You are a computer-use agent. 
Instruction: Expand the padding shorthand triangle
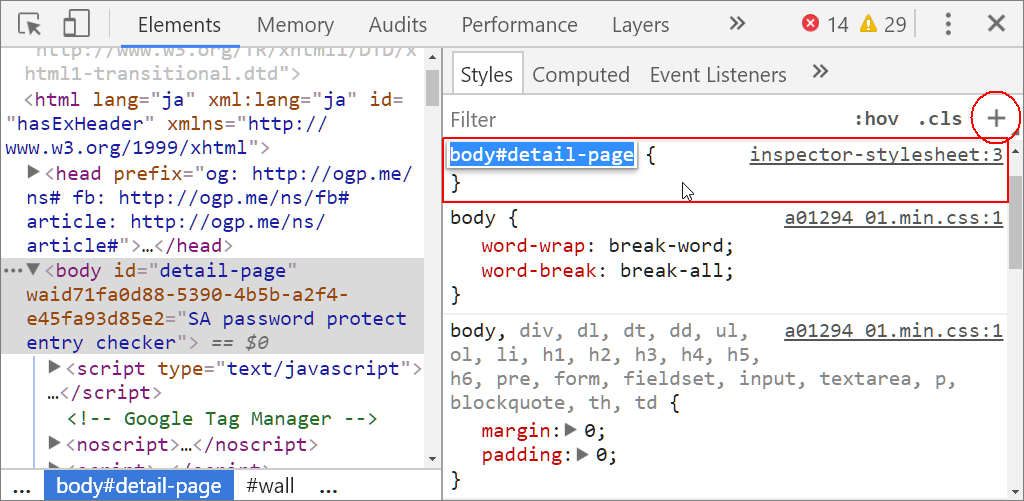(x=581, y=455)
